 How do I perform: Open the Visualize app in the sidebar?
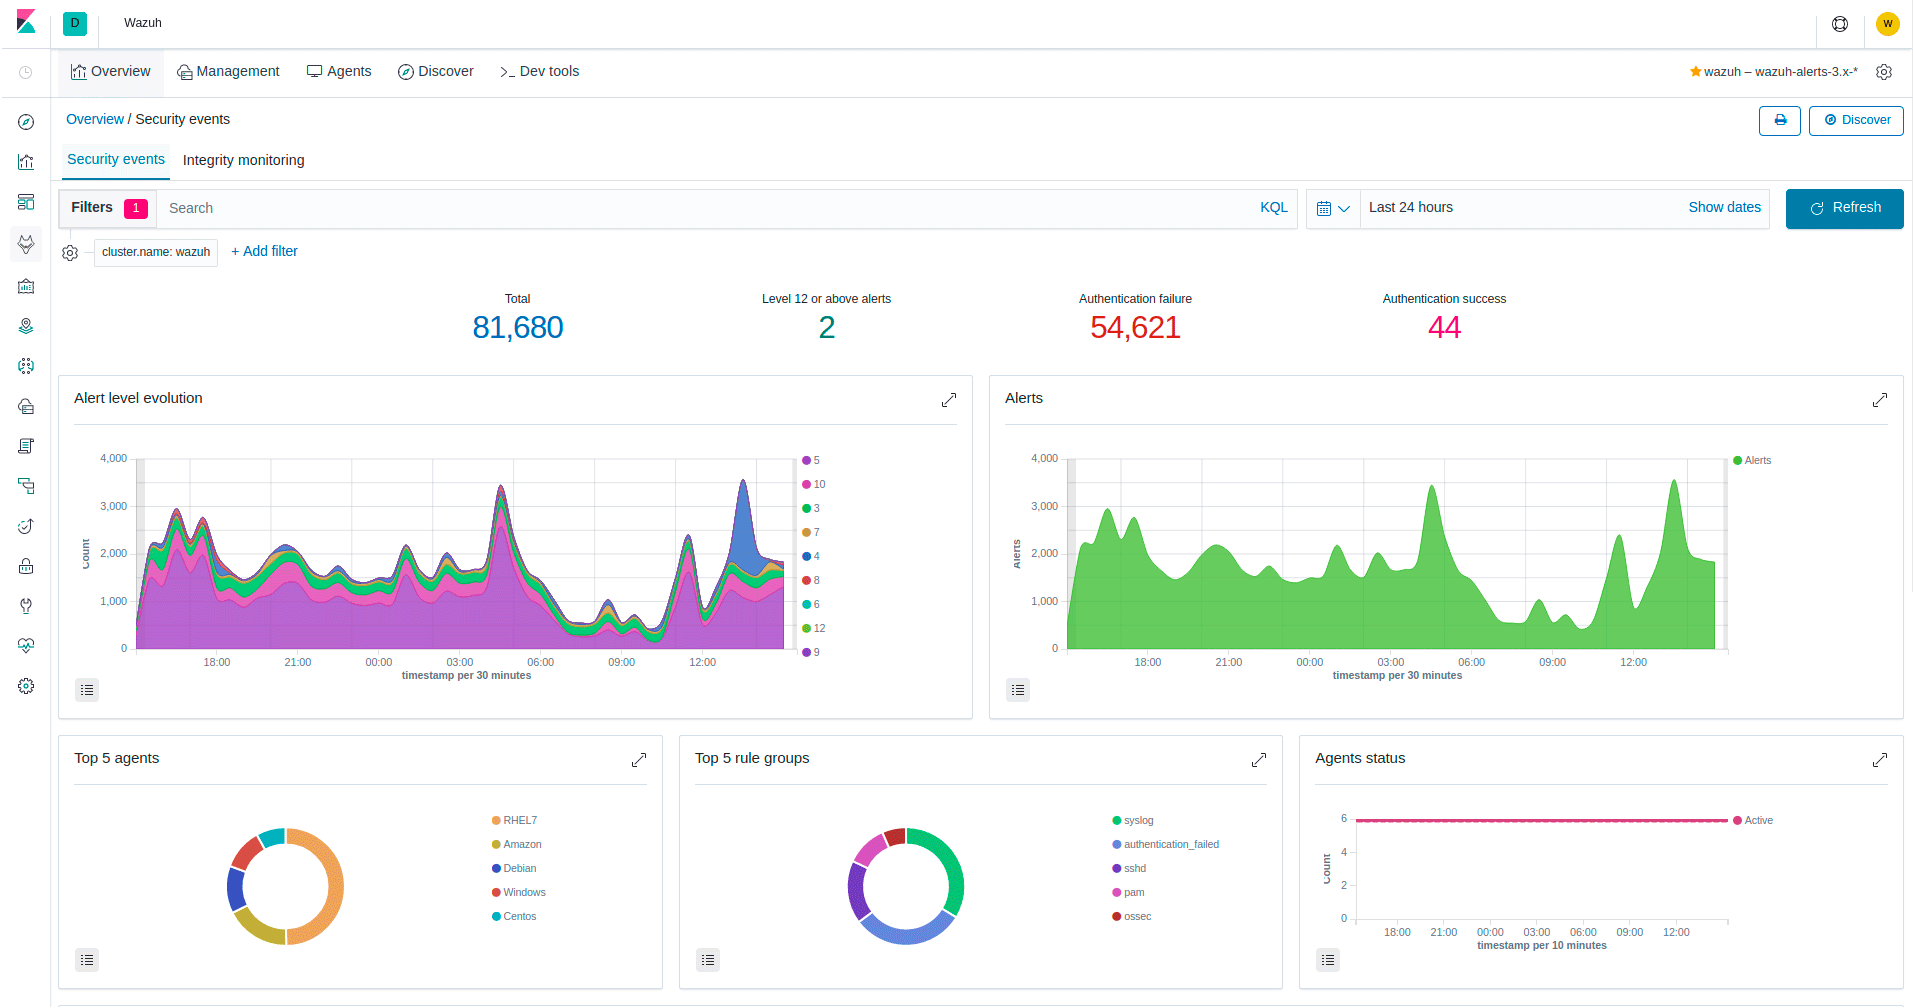[x=26, y=161]
